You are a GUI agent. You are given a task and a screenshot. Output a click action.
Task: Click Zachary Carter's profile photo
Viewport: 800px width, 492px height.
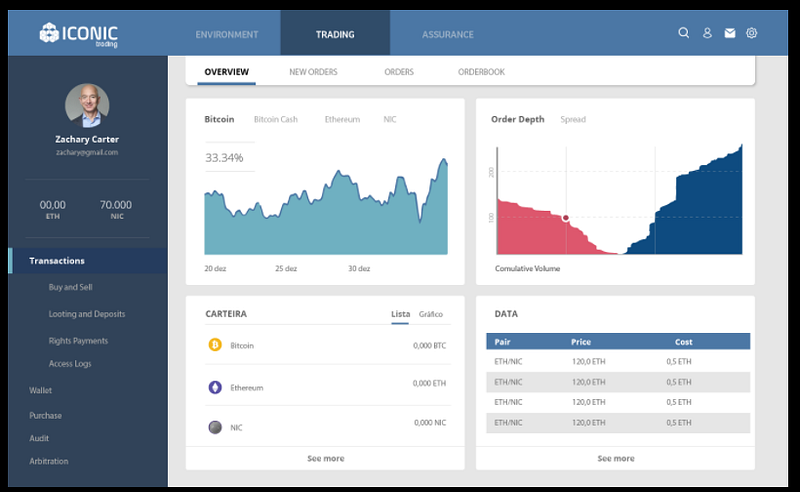point(87,106)
